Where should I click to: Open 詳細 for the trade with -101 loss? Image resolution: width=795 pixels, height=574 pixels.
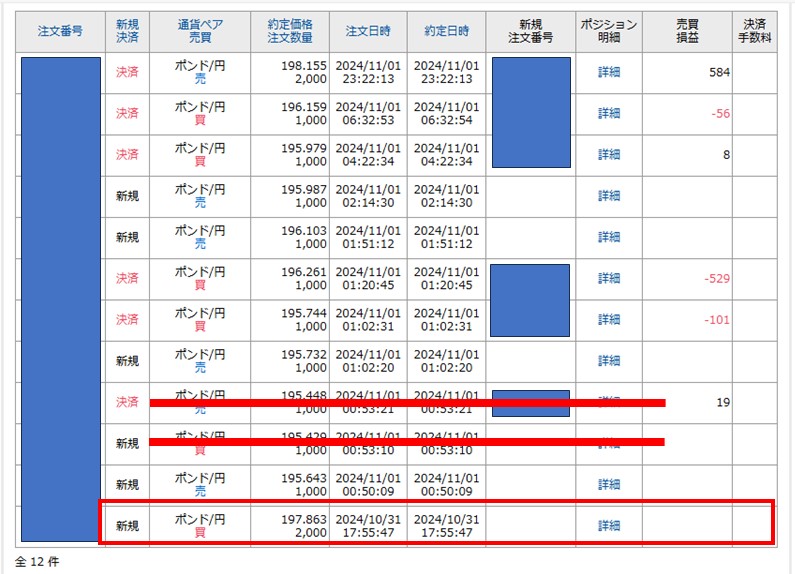[x=609, y=320]
